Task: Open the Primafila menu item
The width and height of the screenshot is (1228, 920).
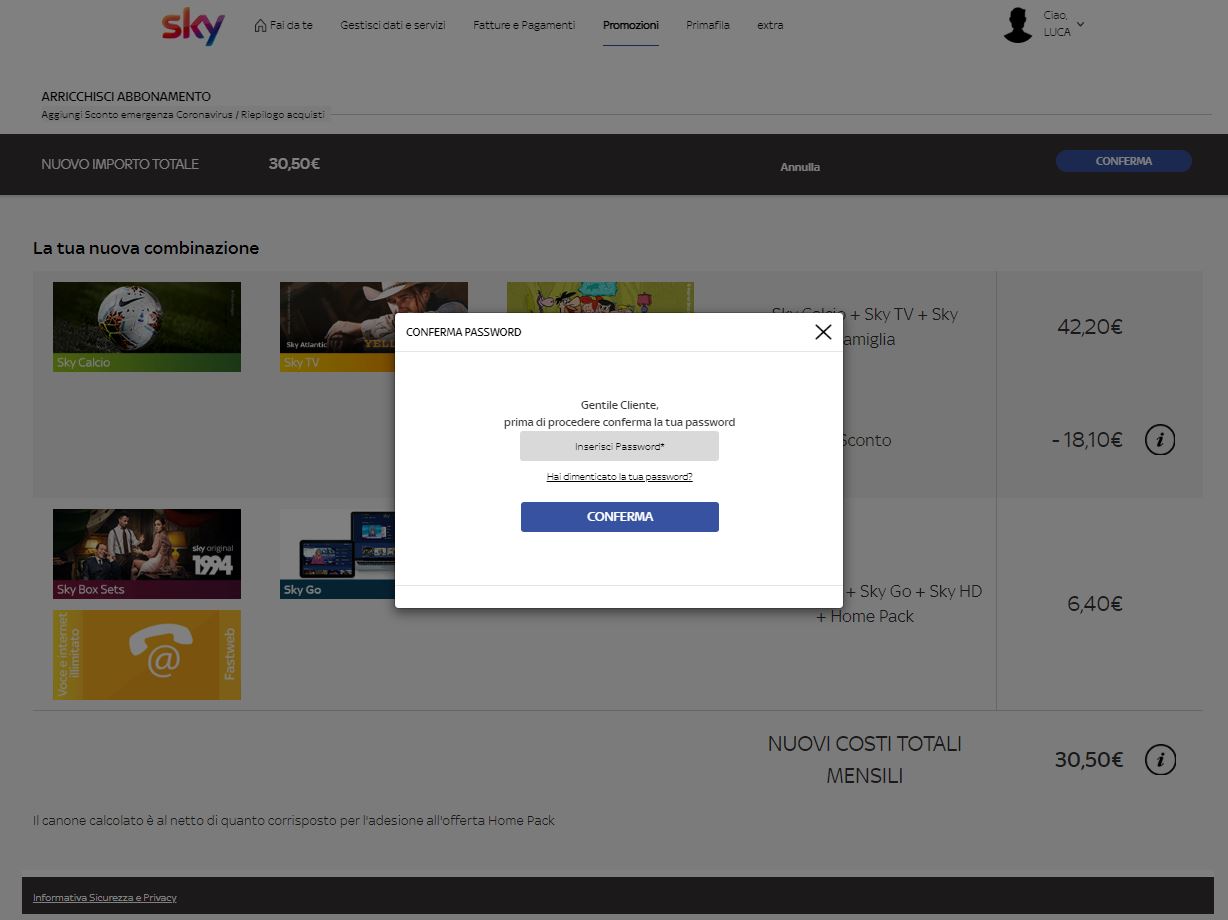Action: (708, 25)
